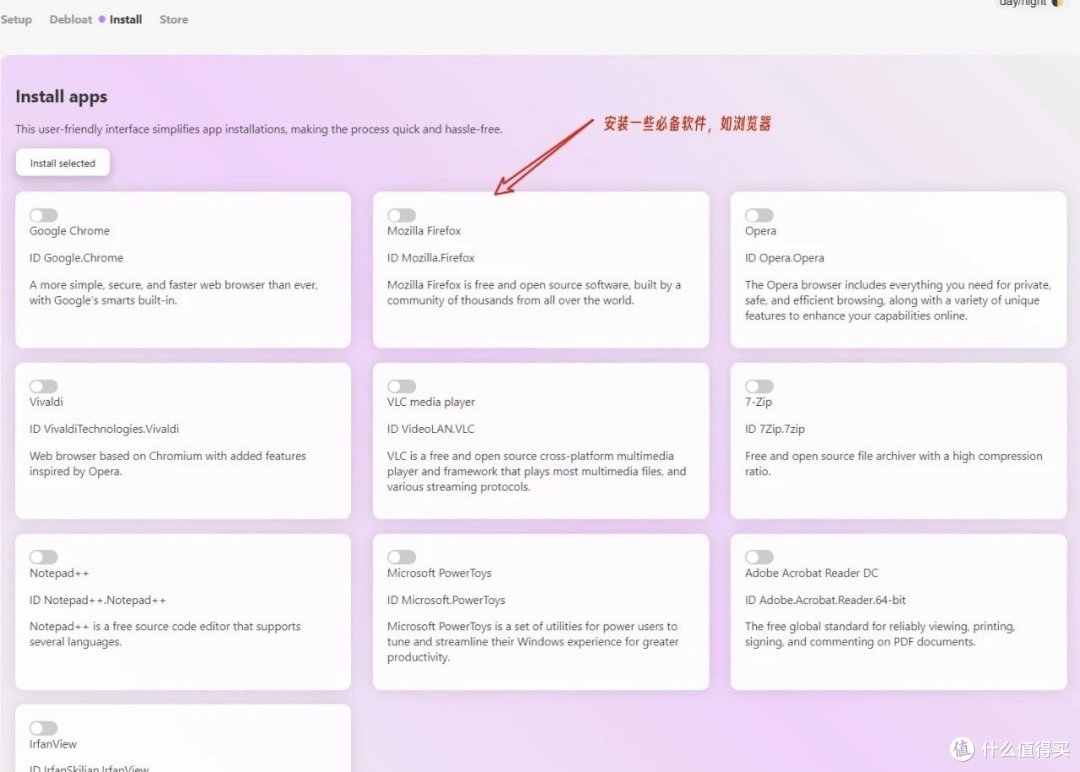Screen dimensions: 1080x772
Task: Enable the VLC media player toggle
Action: pyautogui.click(x=402, y=386)
